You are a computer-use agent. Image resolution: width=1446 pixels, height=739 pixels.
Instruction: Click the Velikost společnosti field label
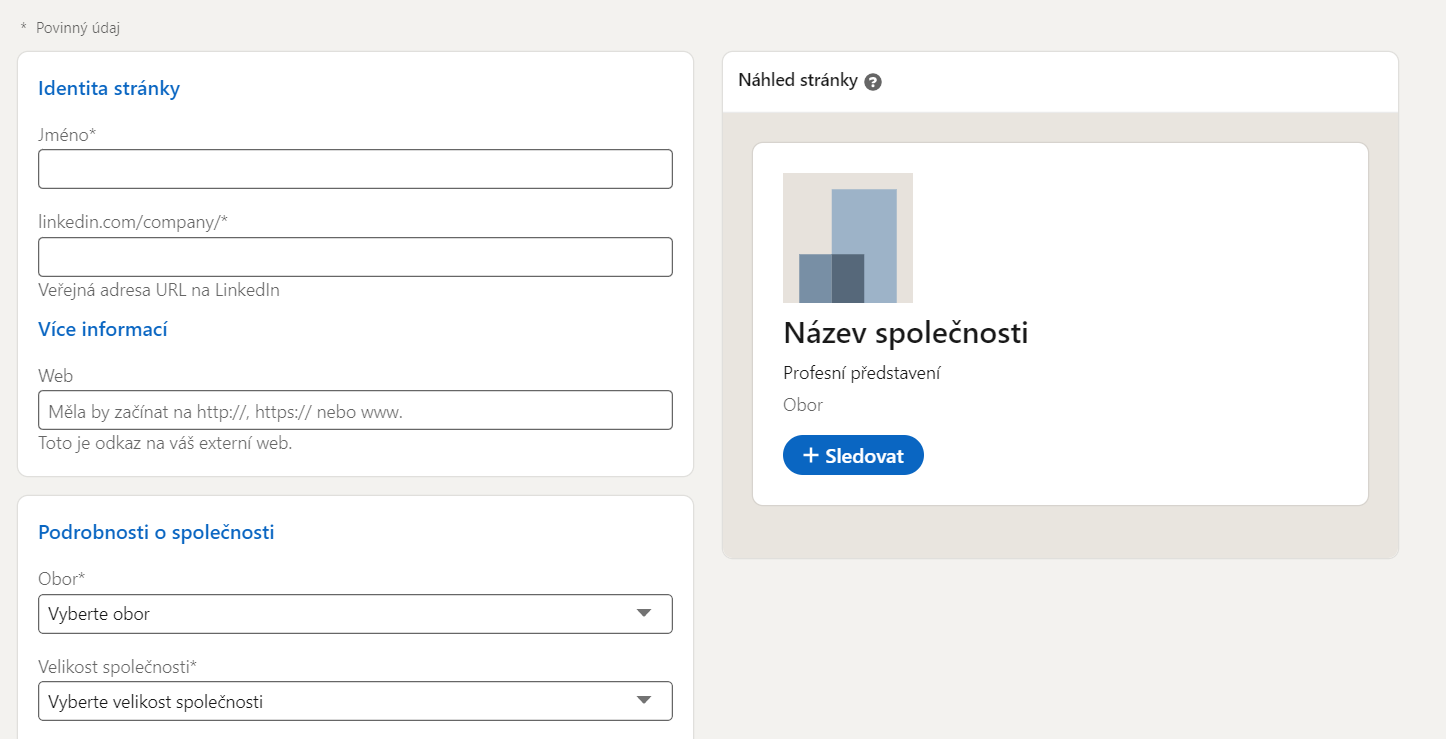(x=117, y=666)
